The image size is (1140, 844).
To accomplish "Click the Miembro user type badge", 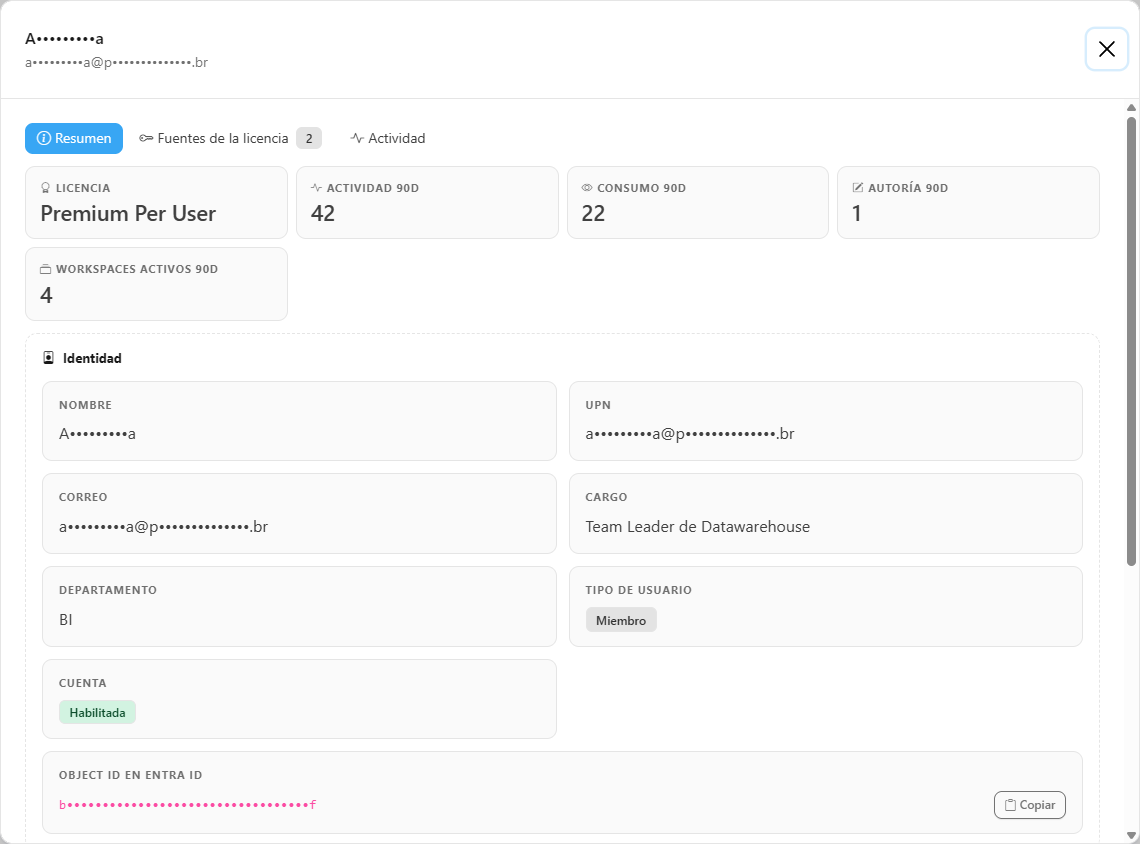I will (621, 620).
